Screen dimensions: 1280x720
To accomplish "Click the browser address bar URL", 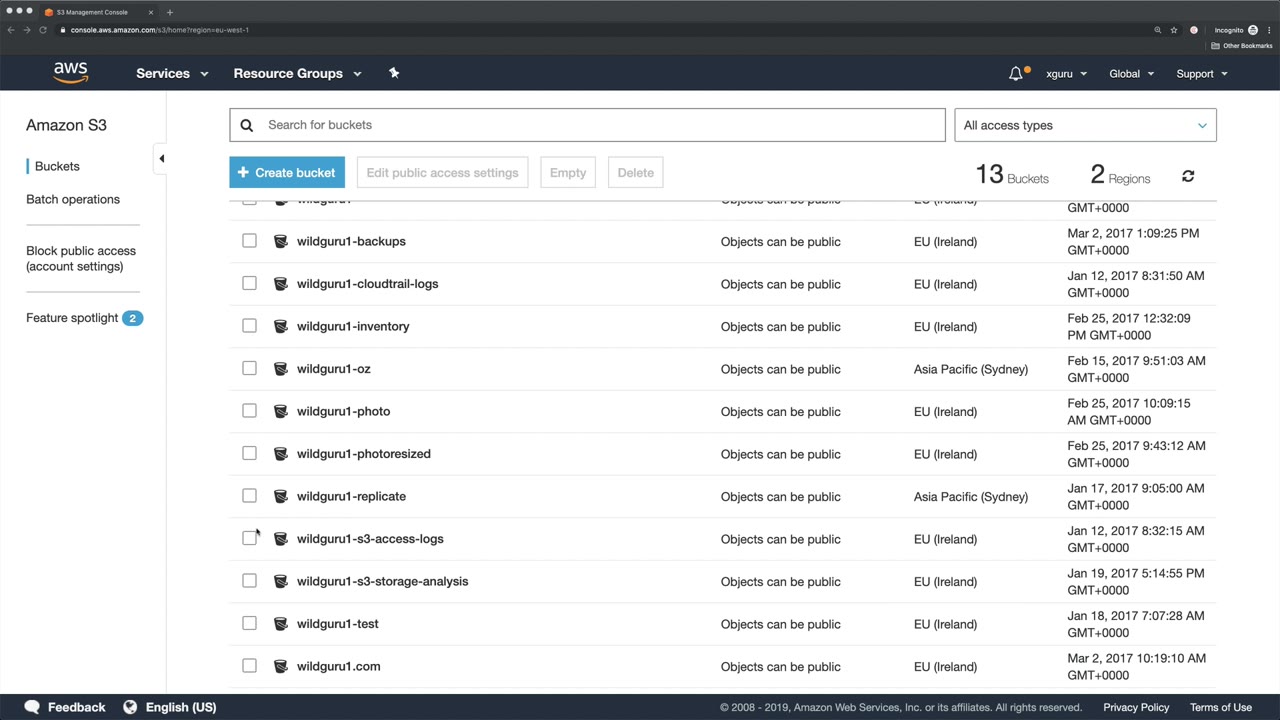I will click(x=160, y=30).
